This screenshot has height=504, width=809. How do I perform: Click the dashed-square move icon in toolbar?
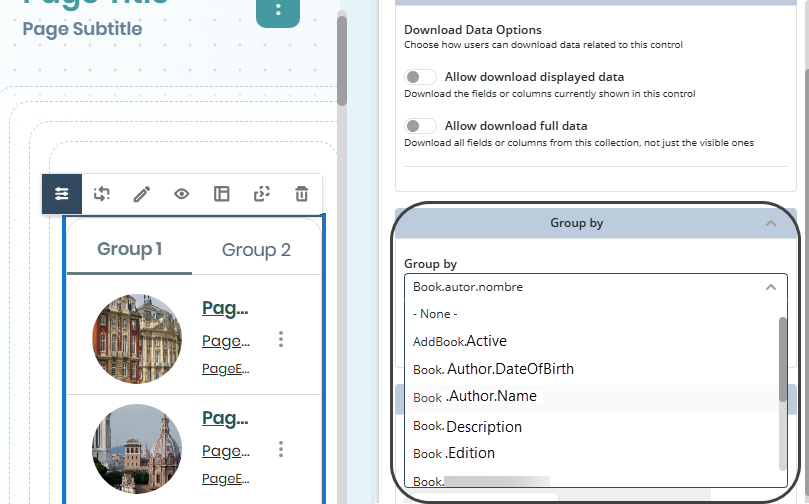point(262,194)
